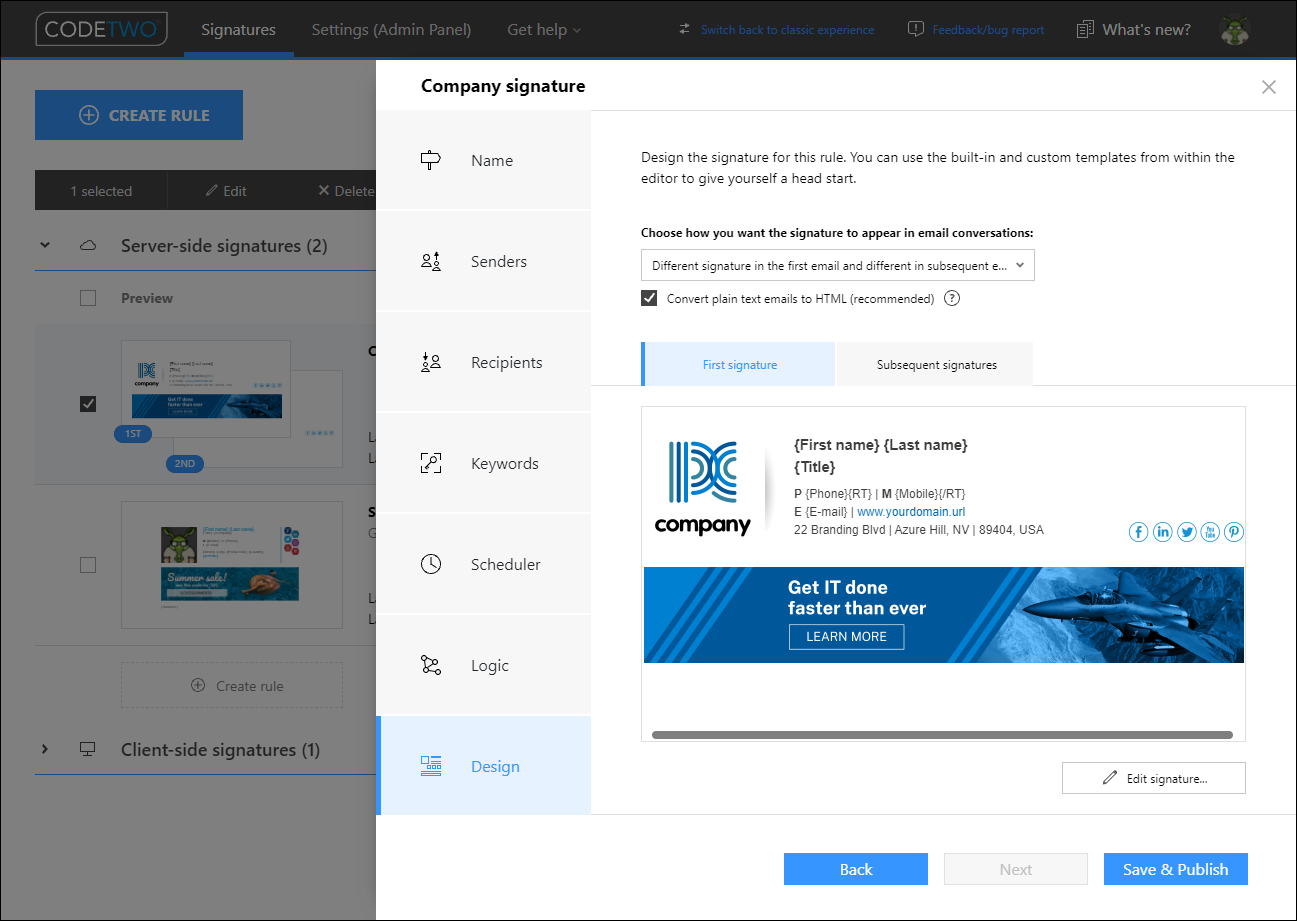This screenshot has height=921, width=1297.
Task: Click Edit signature... button
Action: click(1154, 778)
